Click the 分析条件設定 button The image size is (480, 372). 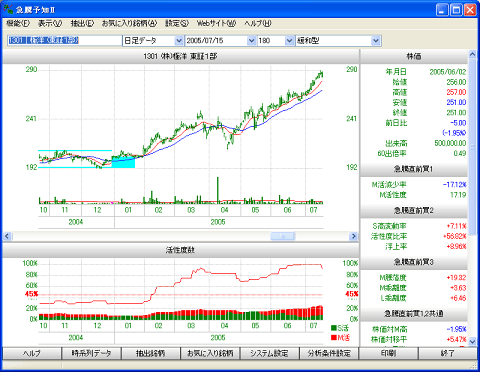[329, 353]
